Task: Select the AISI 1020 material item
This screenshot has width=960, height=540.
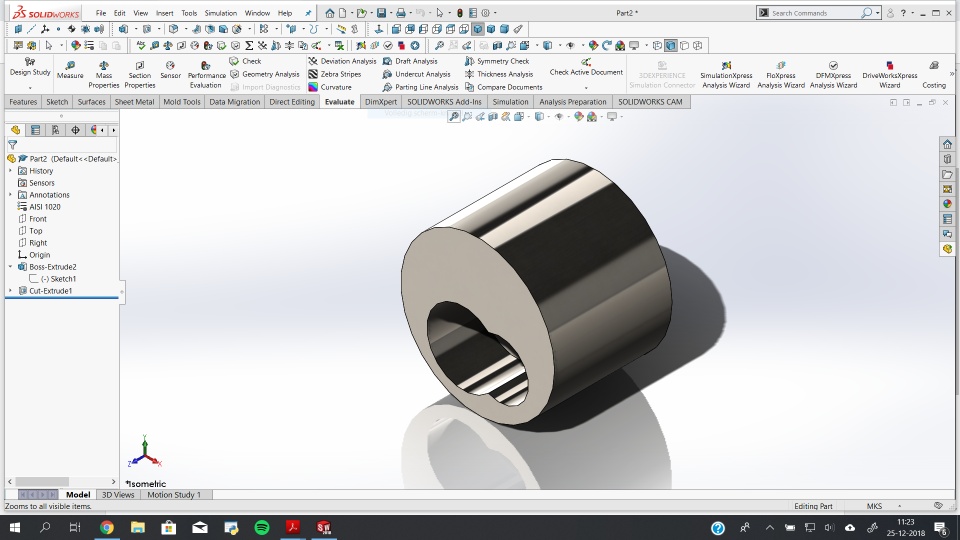Action: coord(39,207)
